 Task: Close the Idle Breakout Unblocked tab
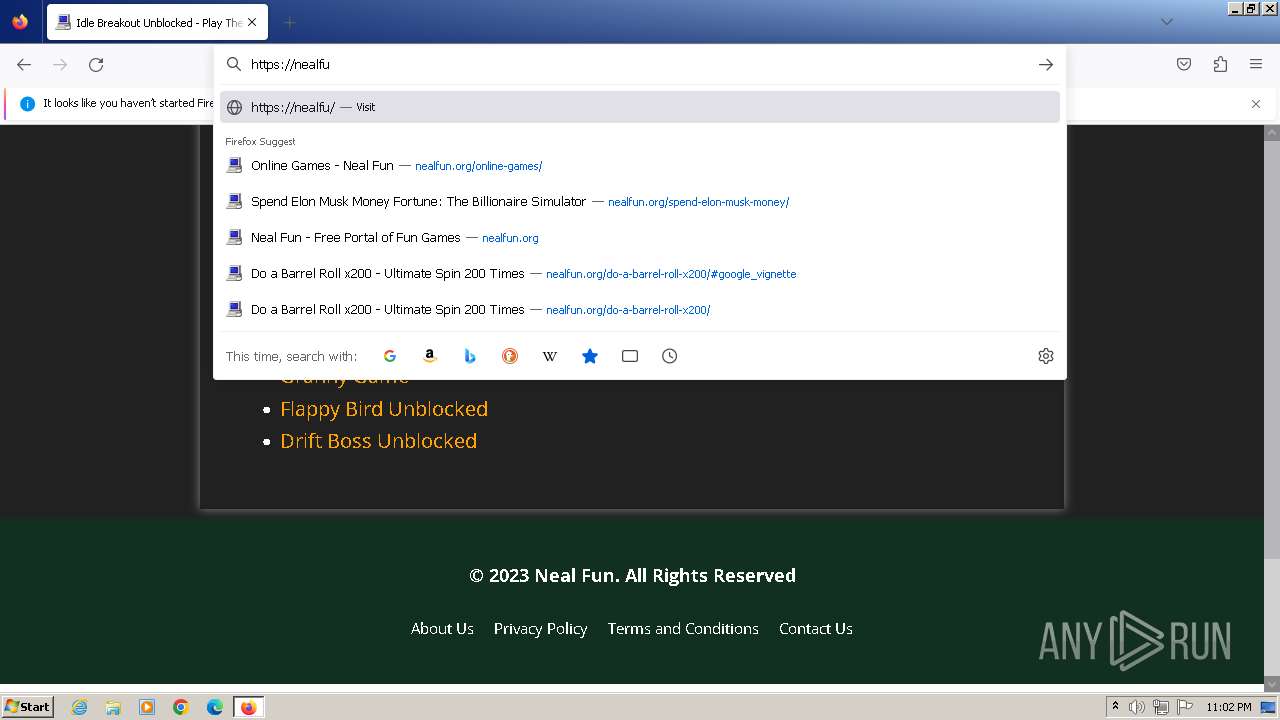click(252, 22)
